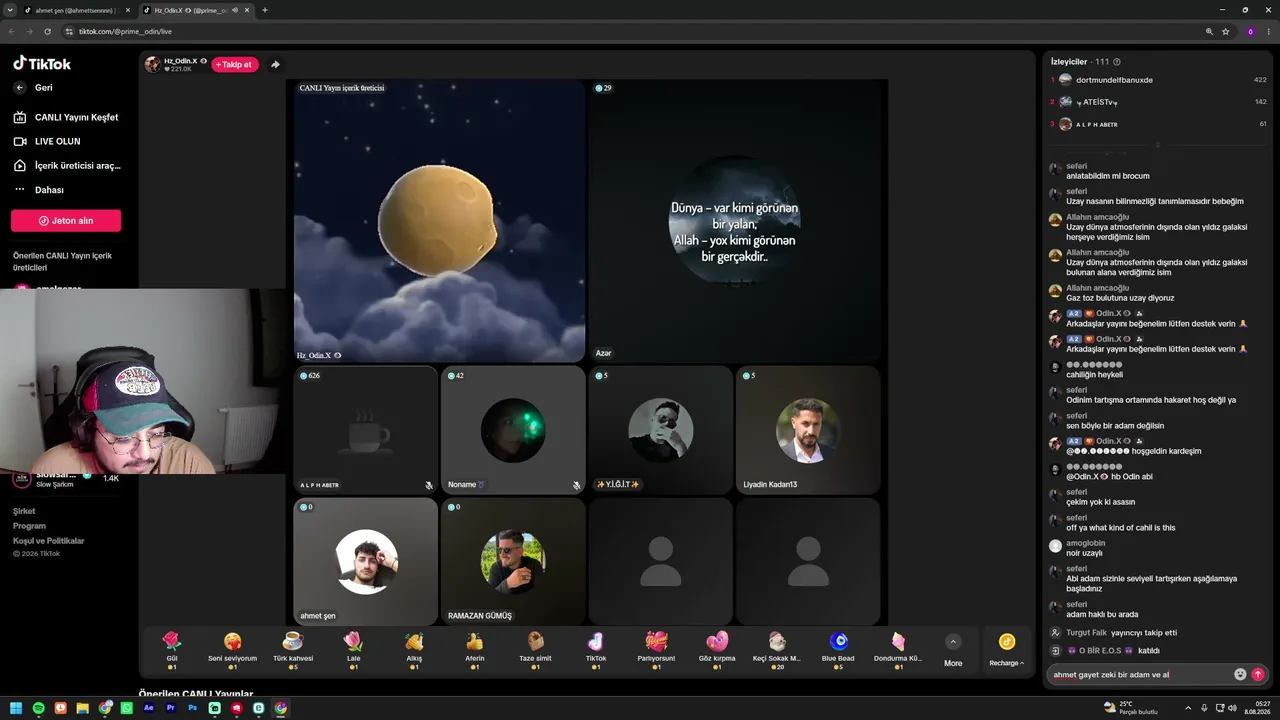This screenshot has height=720, width=1280.
Task: Send the Alkış clapping gift
Action: (x=414, y=649)
